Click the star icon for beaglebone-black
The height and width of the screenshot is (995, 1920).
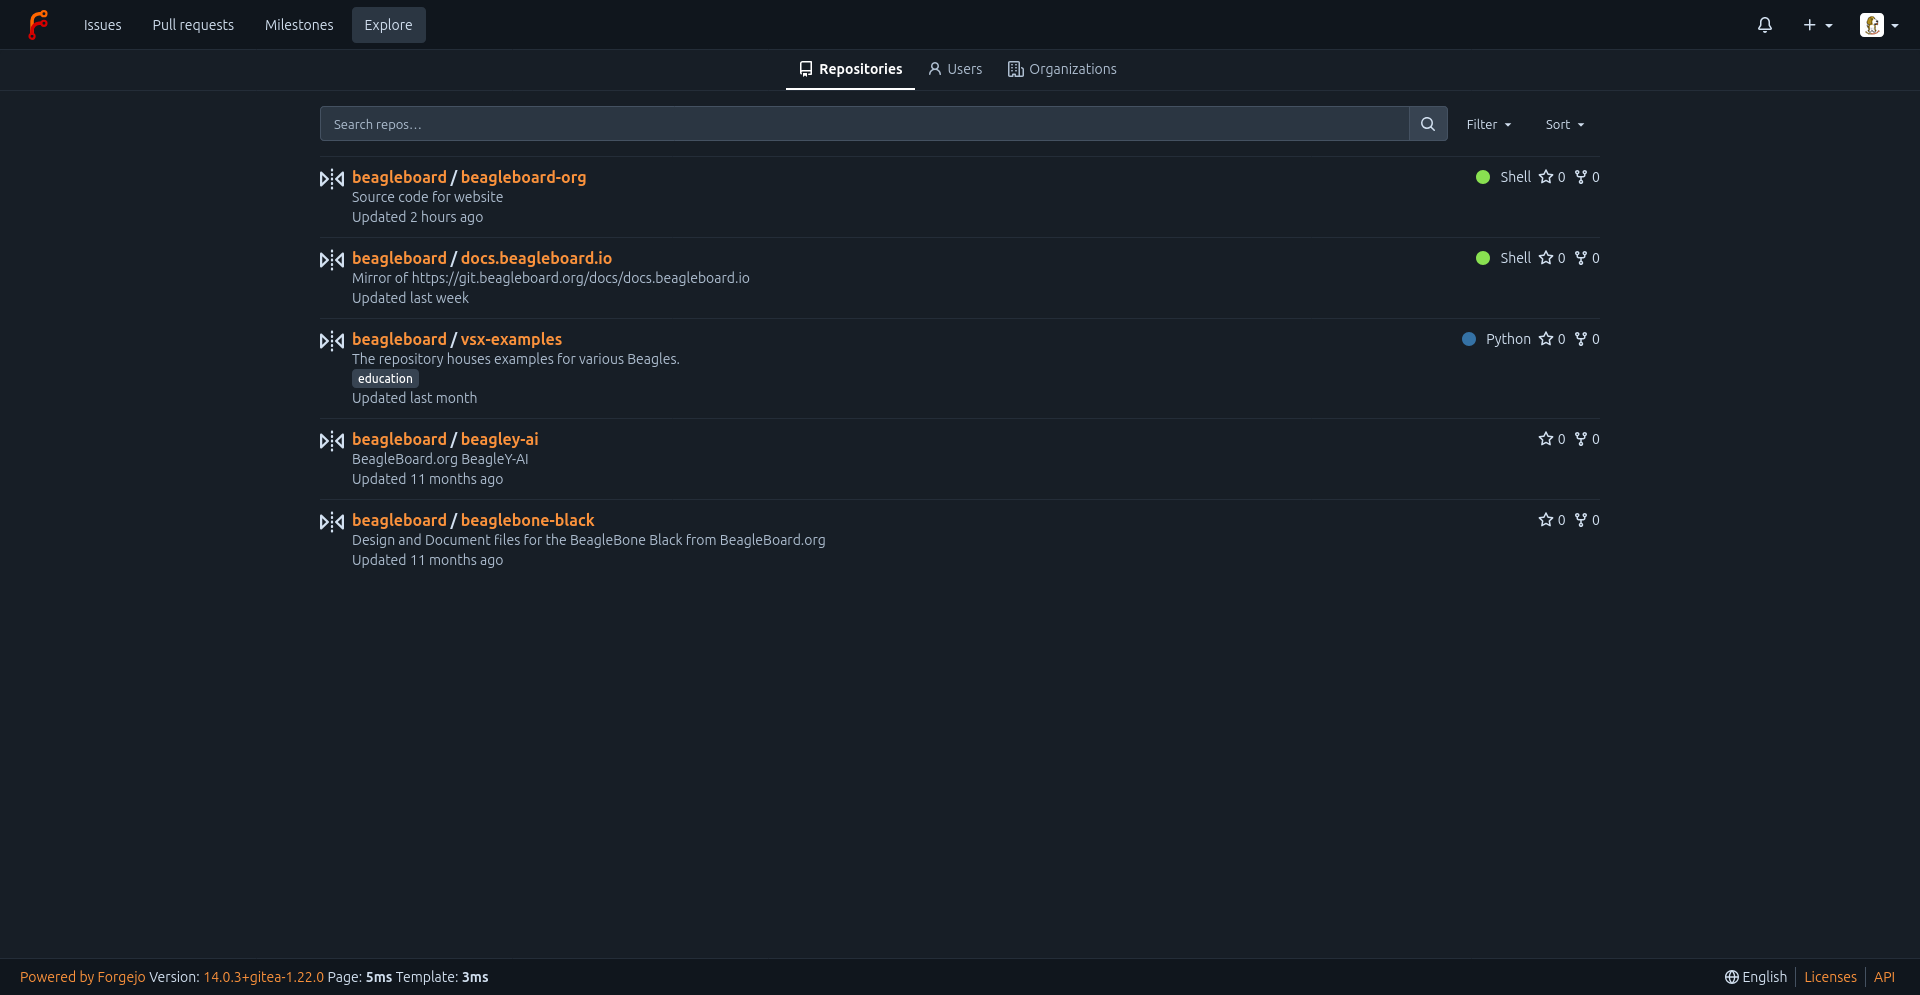click(1546, 520)
